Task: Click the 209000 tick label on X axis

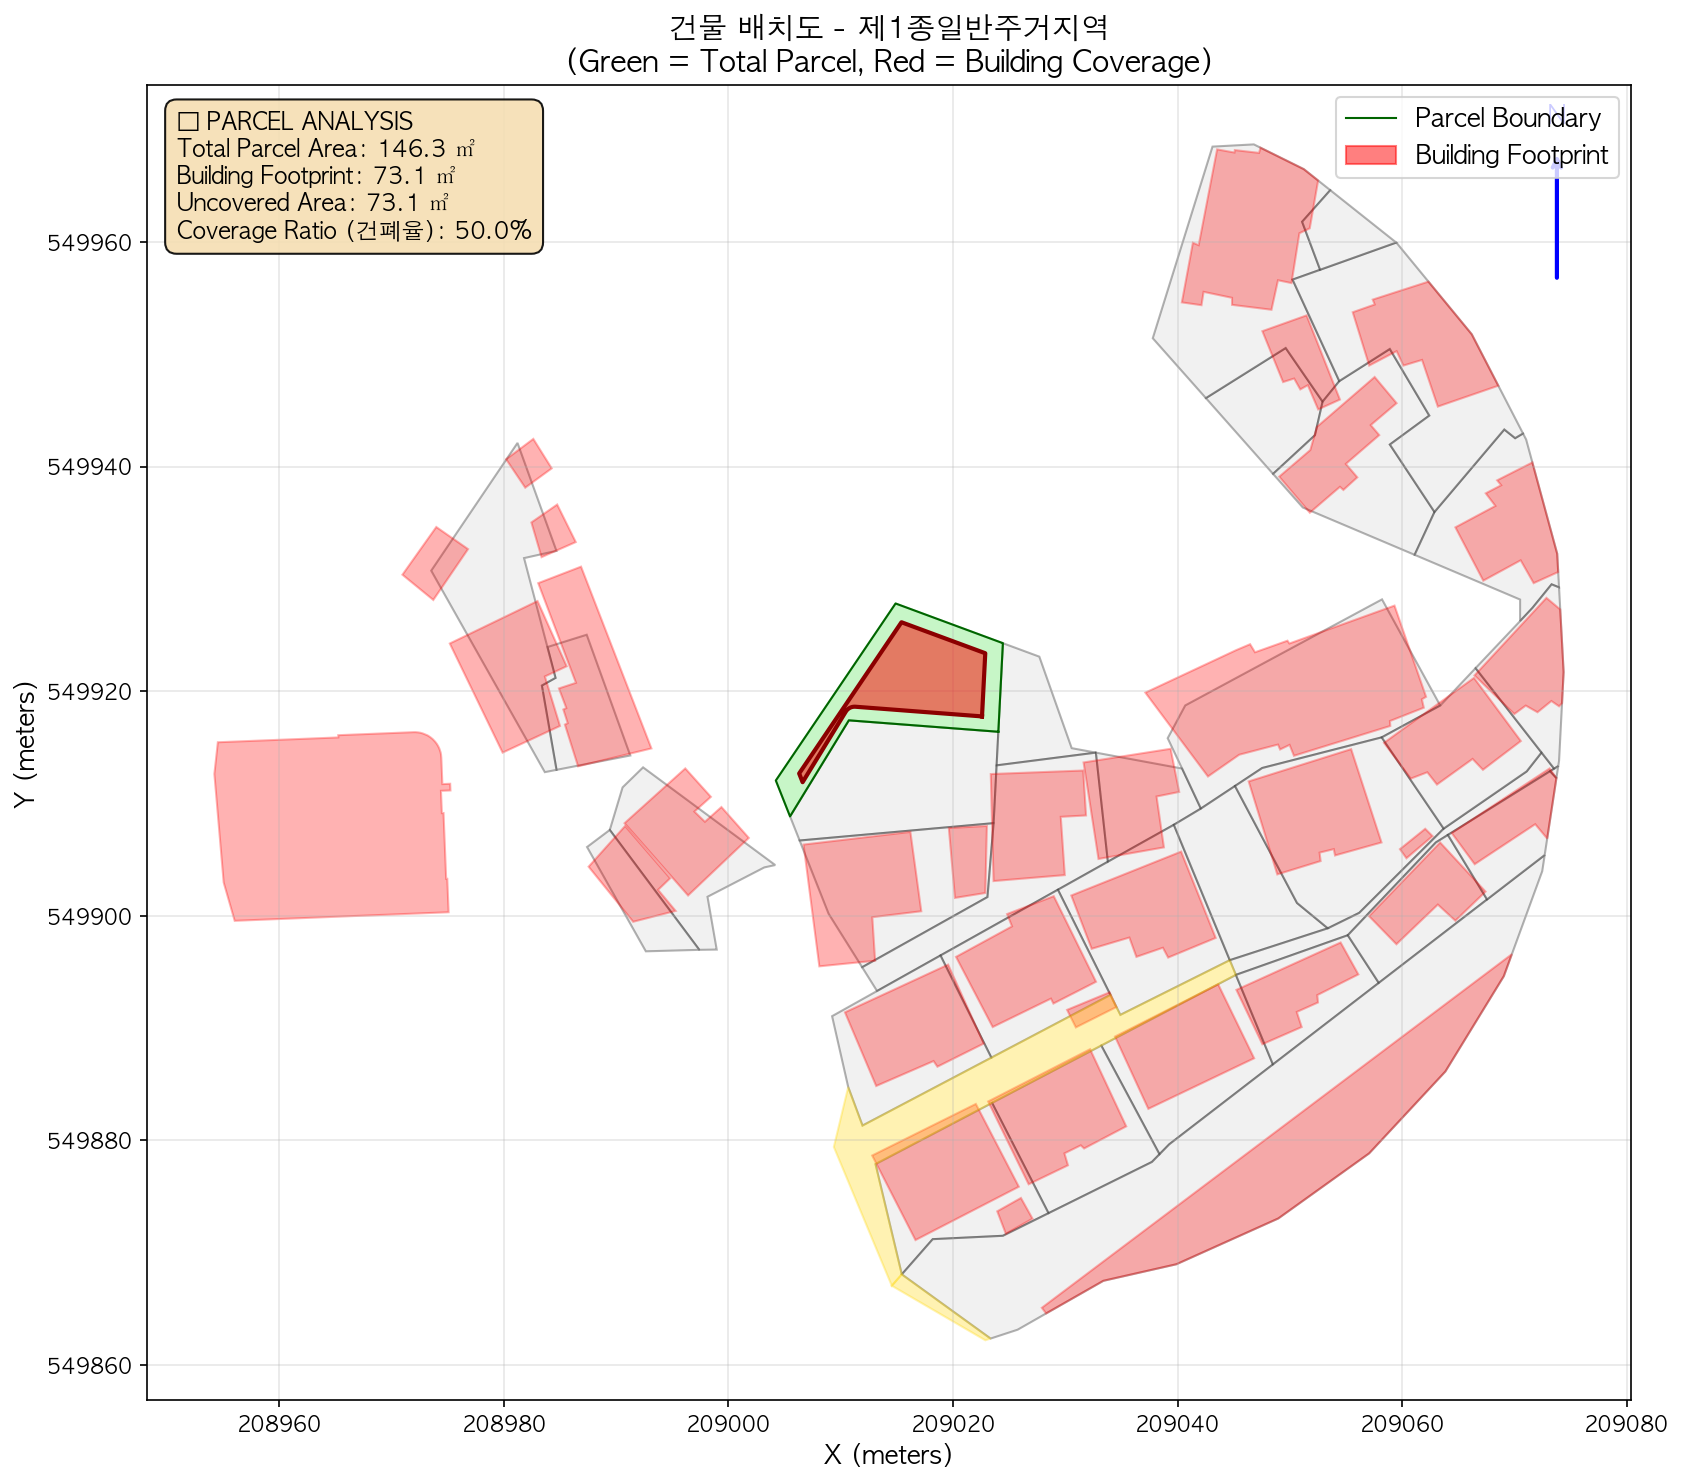Action: tap(728, 1423)
